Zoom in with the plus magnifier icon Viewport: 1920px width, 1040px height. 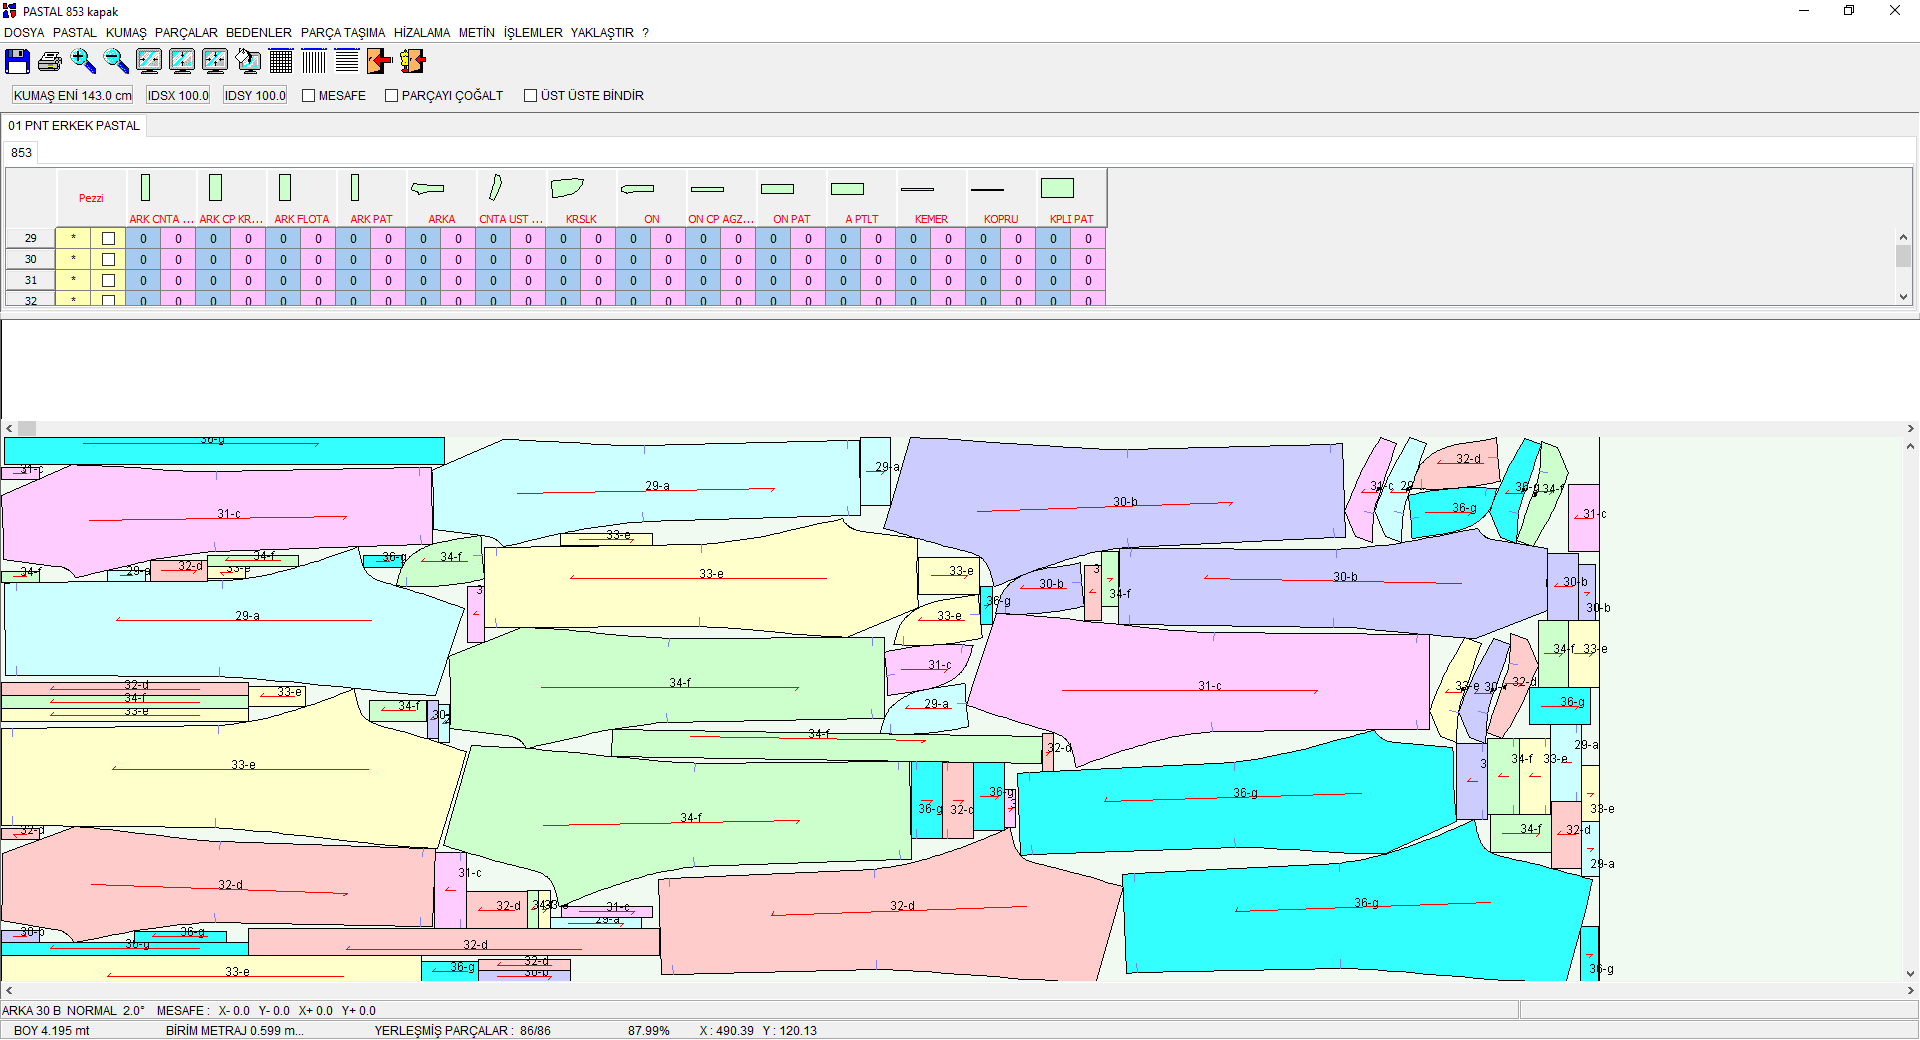coord(83,62)
